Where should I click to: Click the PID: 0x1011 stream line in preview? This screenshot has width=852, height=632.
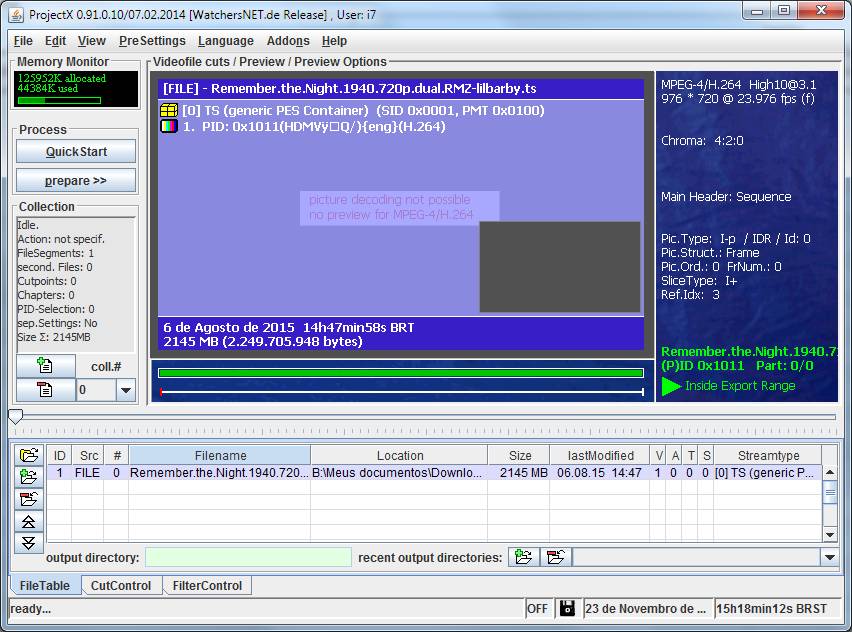tap(314, 127)
